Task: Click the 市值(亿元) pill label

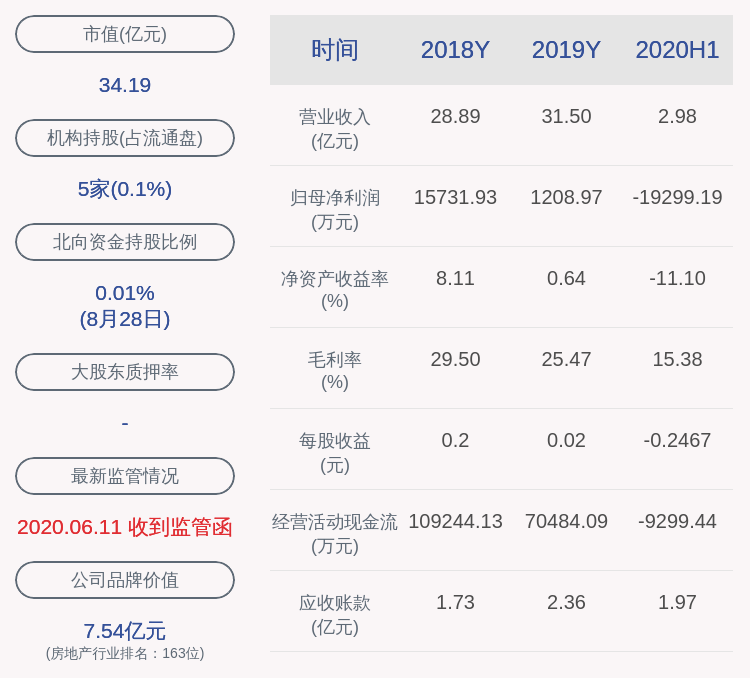Action: pyautogui.click(x=125, y=34)
